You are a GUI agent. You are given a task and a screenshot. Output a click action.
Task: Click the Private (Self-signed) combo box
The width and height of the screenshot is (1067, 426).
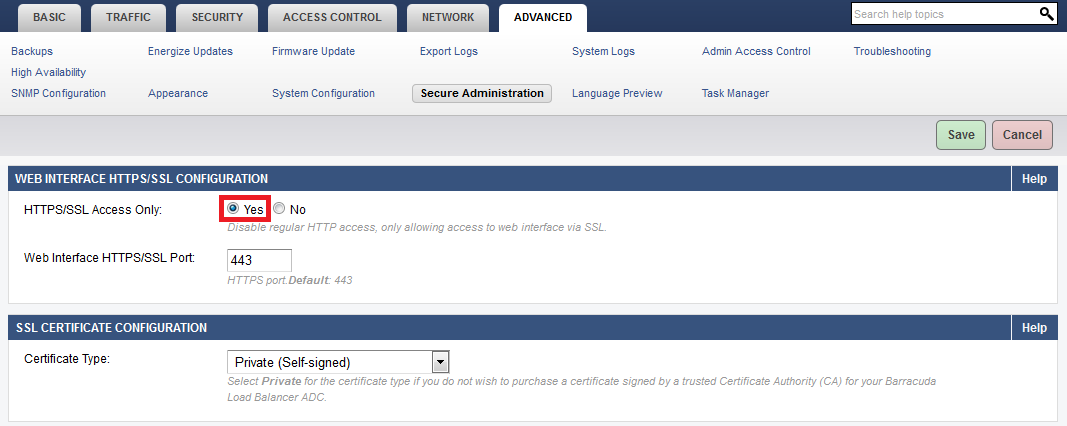338,362
